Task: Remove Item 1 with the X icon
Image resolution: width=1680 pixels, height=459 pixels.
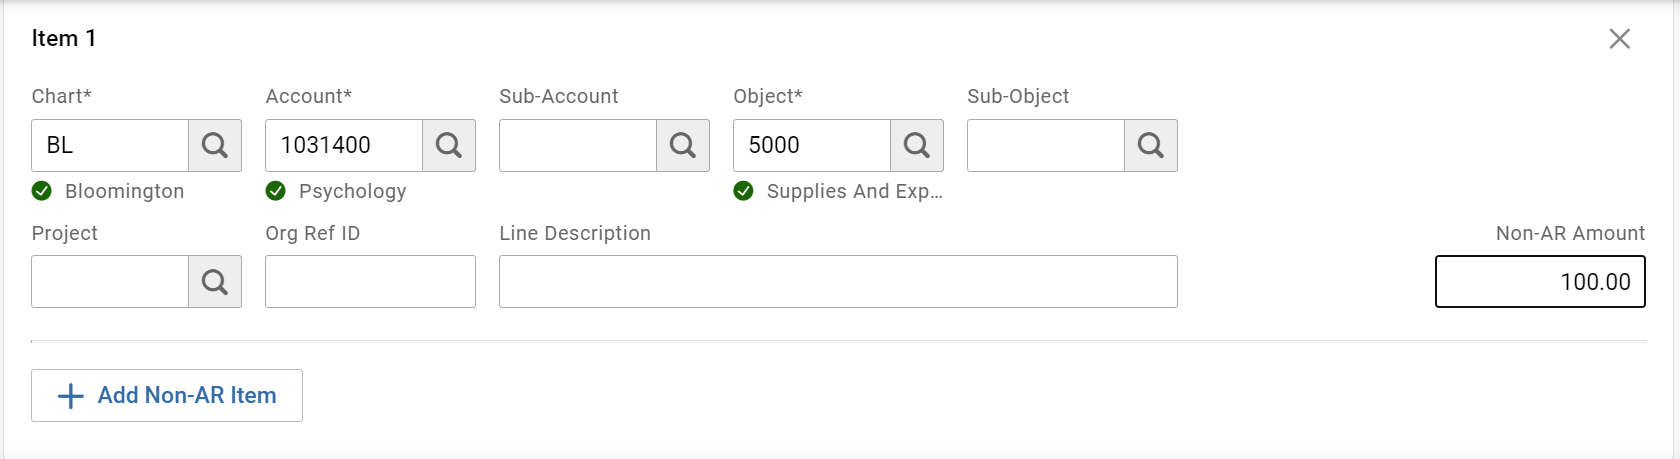Action: click(x=1619, y=39)
